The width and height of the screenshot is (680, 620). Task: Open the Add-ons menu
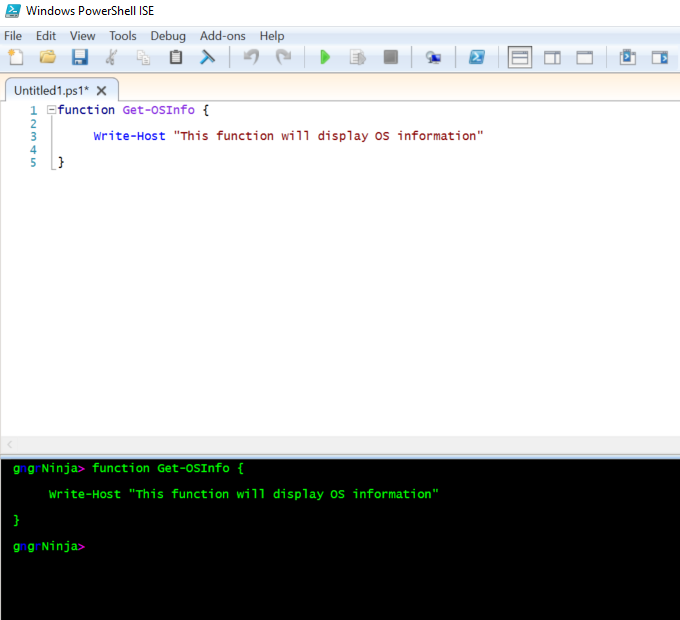[222, 36]
